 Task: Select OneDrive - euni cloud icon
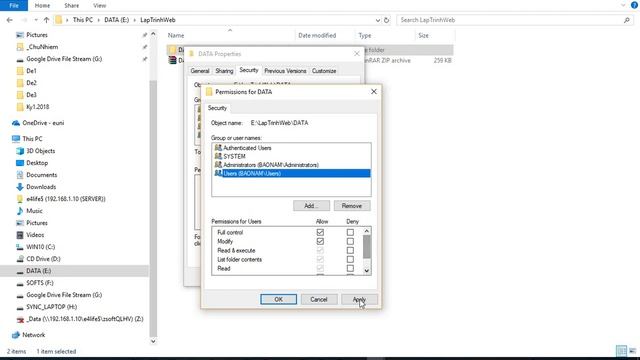tap(16, 123)
